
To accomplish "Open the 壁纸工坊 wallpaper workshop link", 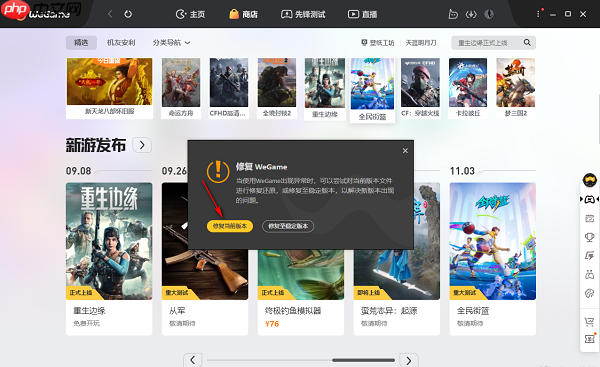I will click(x=378, y=43).
